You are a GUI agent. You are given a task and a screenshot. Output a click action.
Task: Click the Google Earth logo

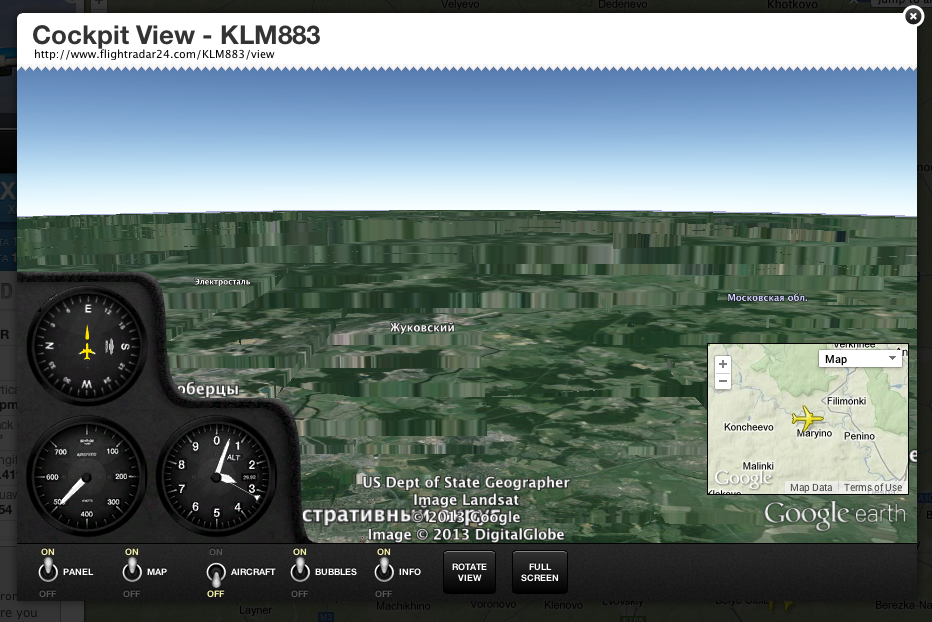tap(835, 514)
